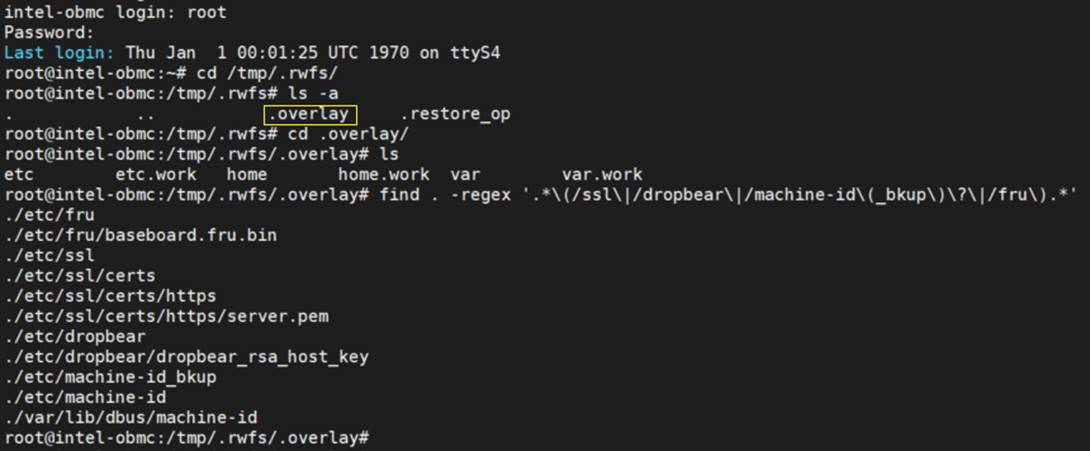Image resolution: width=1090 pixels, height=451 pixels.
Task: Click the highlighted .overlay directory entry
Action: click(x=313, y=114)
